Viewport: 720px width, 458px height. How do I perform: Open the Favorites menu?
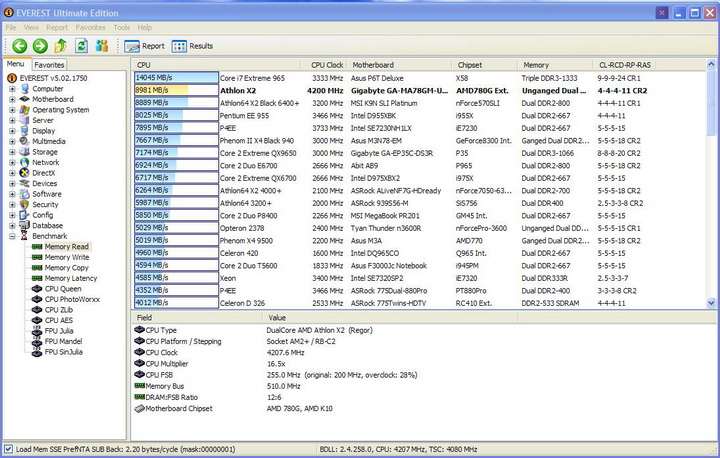(x=90, y=28)
